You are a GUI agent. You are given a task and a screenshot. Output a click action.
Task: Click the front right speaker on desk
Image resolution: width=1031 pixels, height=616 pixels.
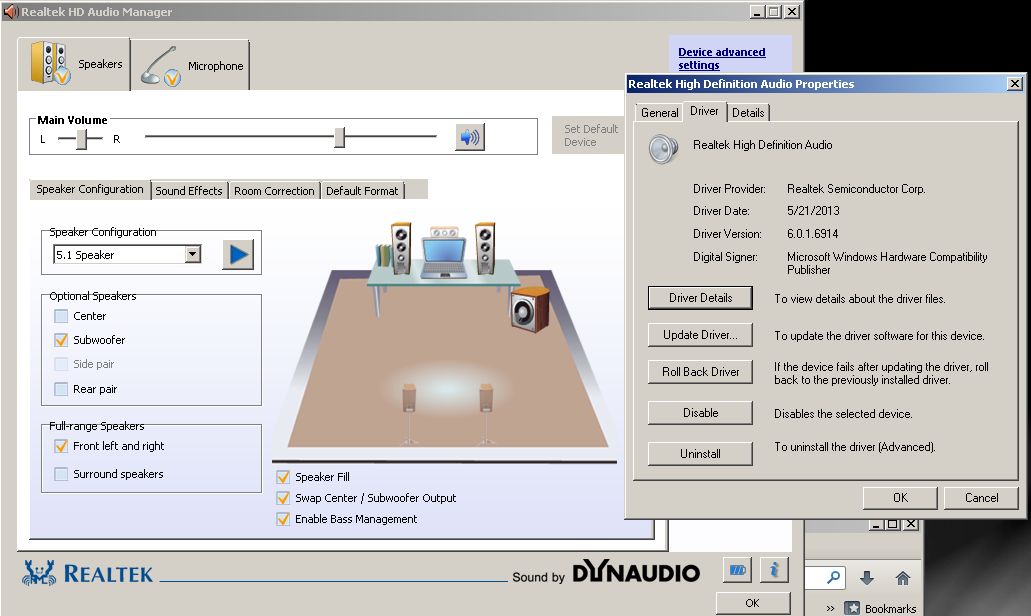point(485,248)
